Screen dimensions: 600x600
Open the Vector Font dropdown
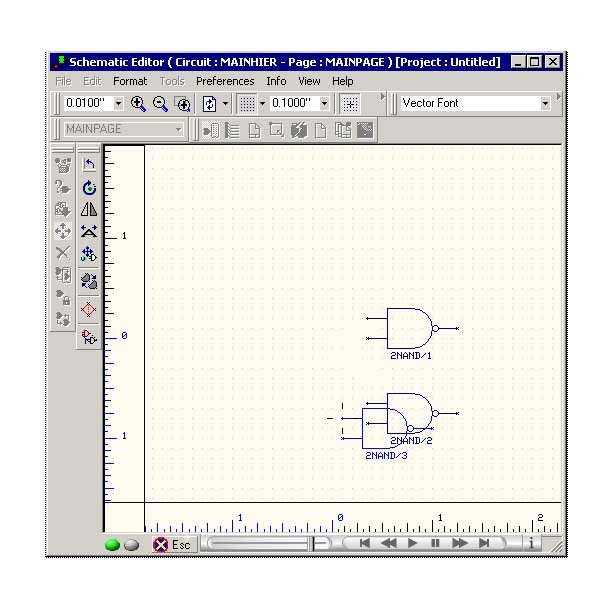pyautogui.click(x=545, y=103)
